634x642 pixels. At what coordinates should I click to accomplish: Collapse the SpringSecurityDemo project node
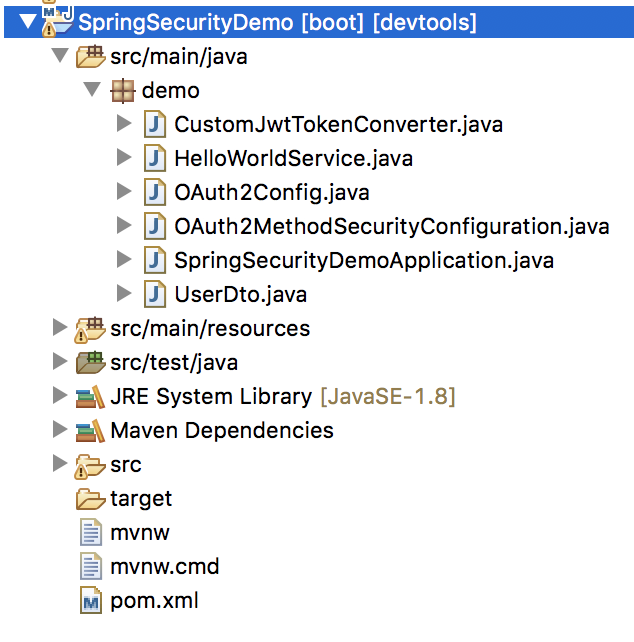28,21
